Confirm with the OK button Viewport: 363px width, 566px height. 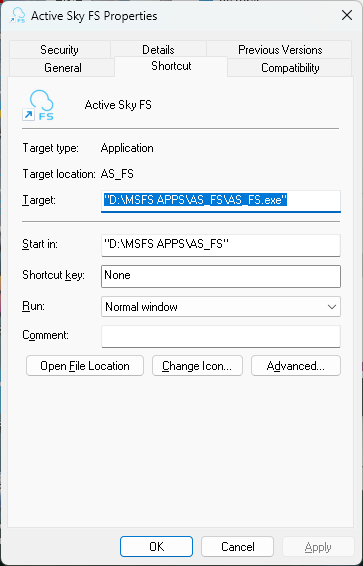tap(157, 547)
